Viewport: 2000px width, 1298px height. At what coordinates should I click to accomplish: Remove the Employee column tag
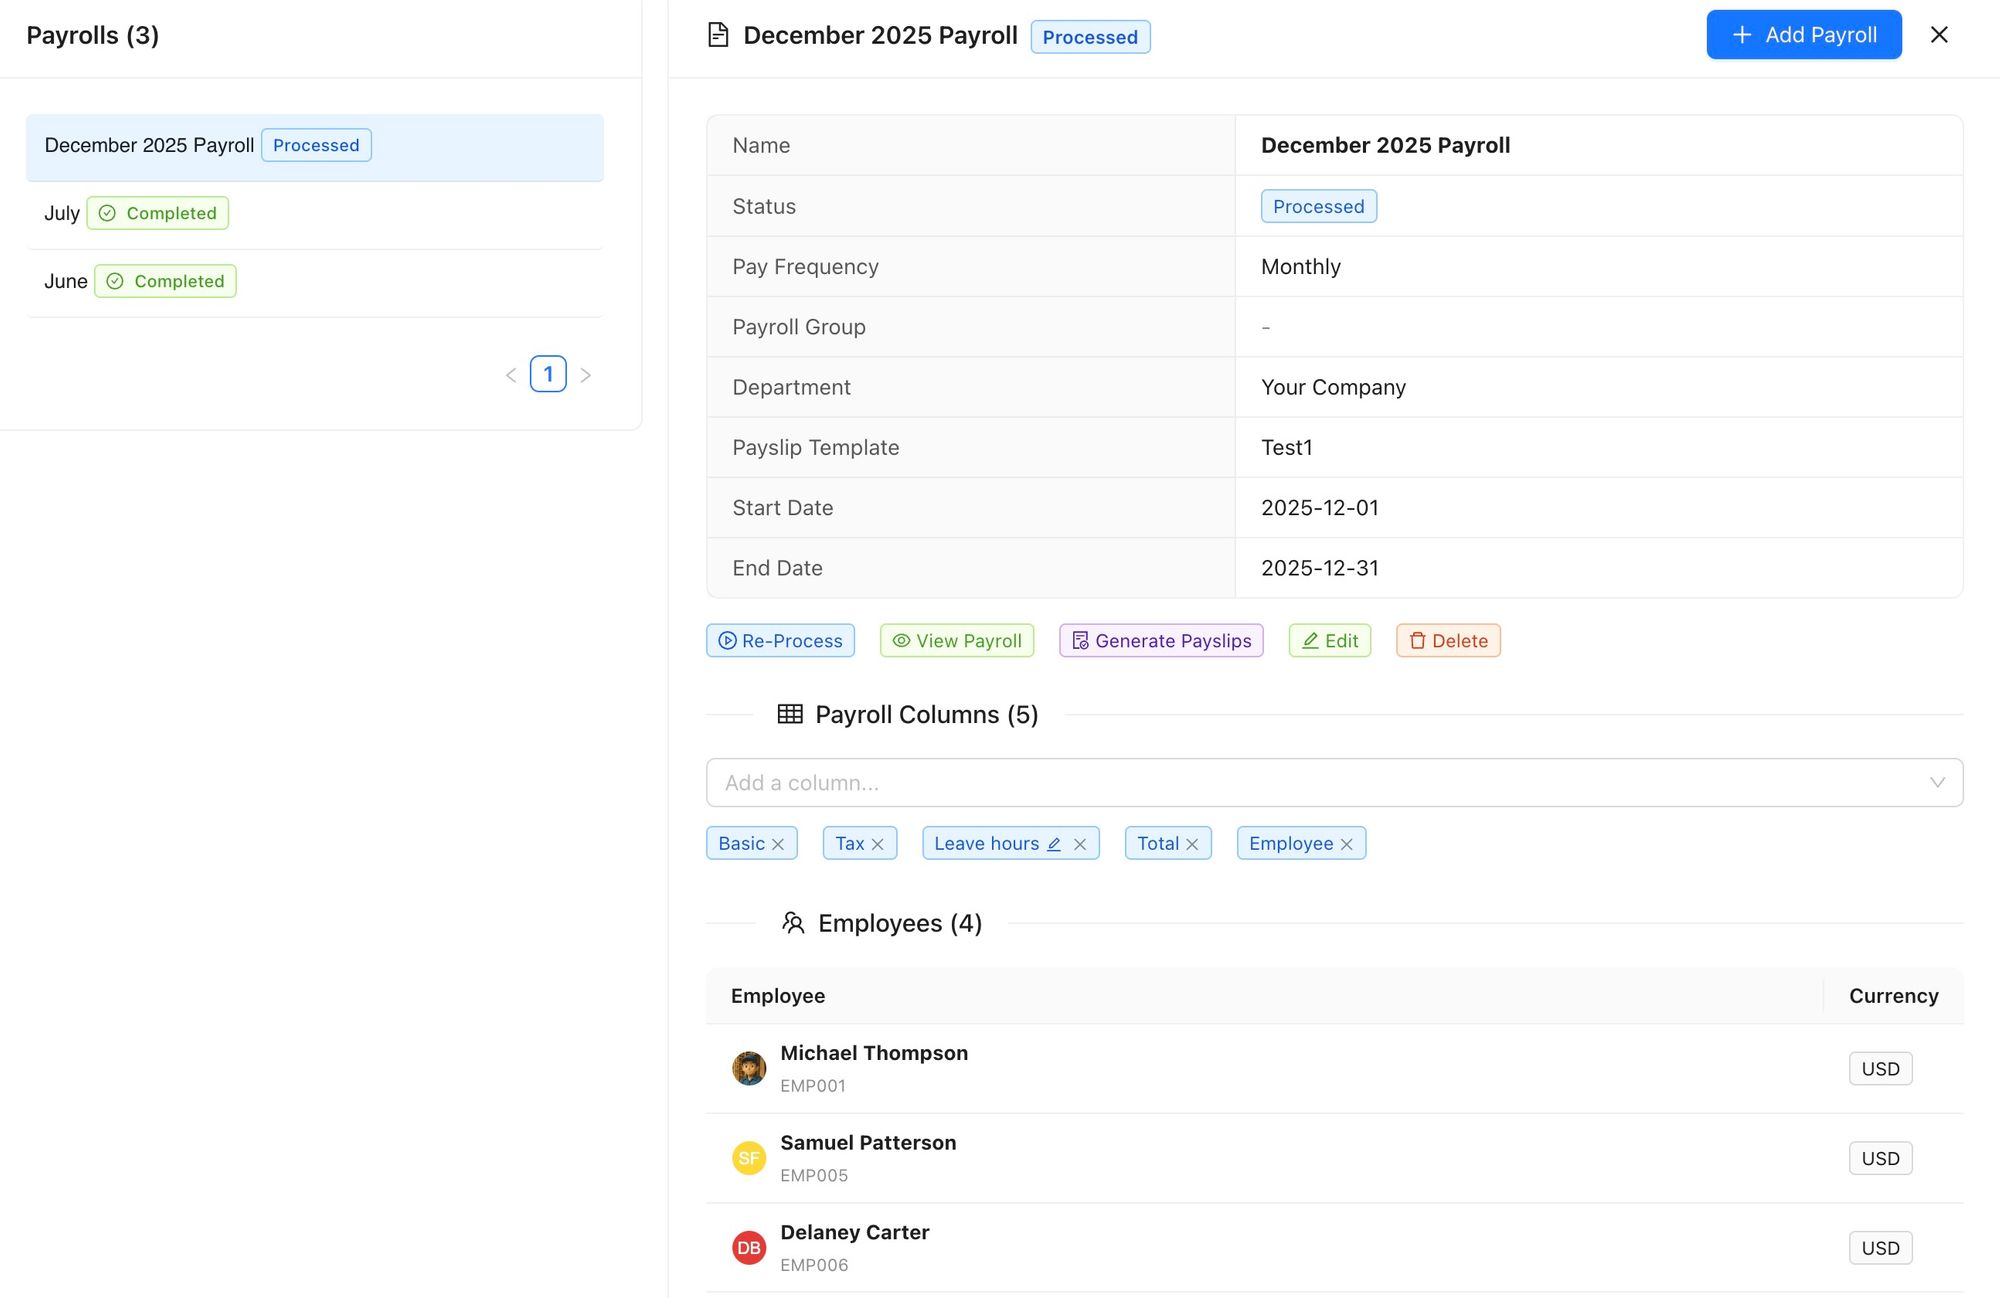pyautogui.click(x=1347, y=844)
